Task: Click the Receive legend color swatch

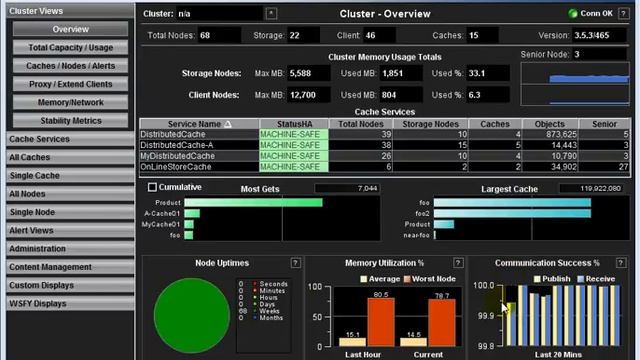Action: (581, 279)
